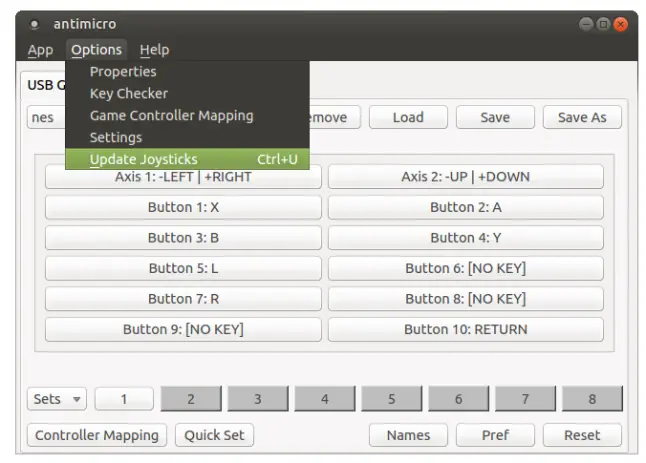
Task: Switch to set 7
Action: [x=525, y=399]
